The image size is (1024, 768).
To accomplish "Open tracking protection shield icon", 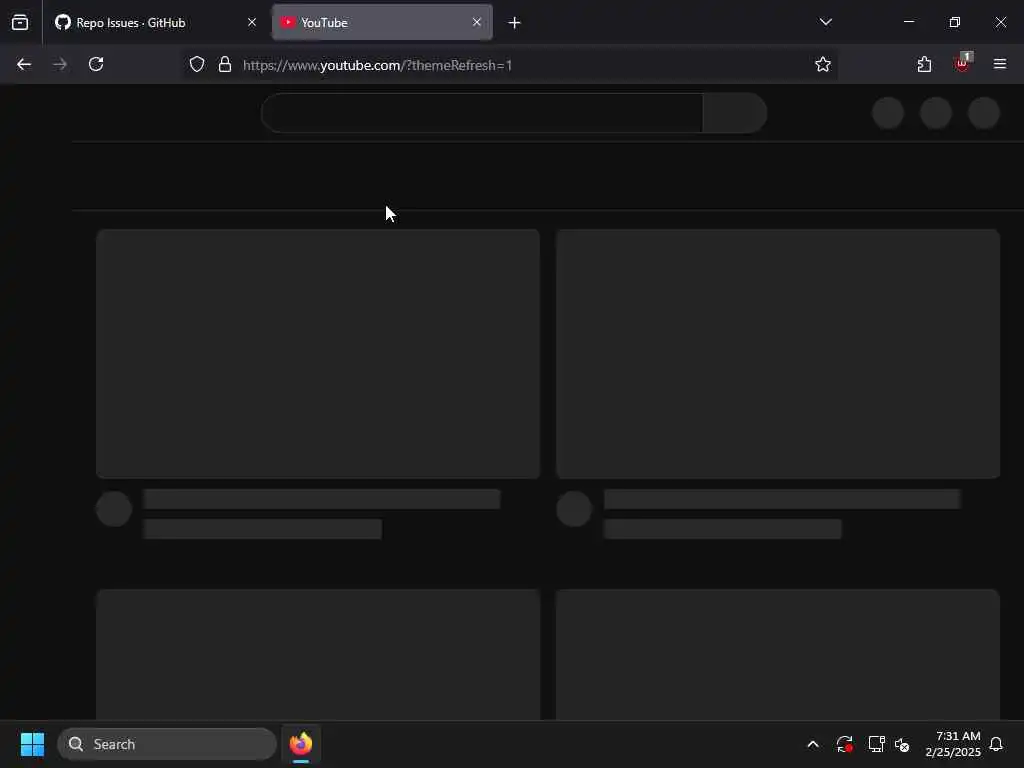I will (x=197, y=65).
